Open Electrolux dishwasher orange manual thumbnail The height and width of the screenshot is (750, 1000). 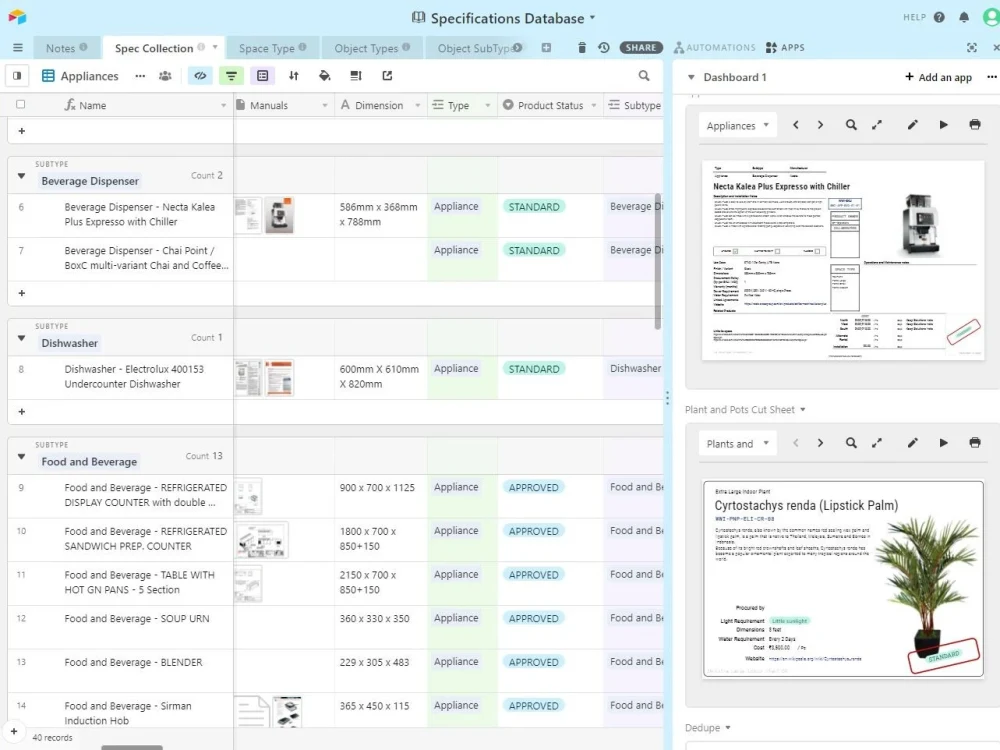(x=279, y=378)
